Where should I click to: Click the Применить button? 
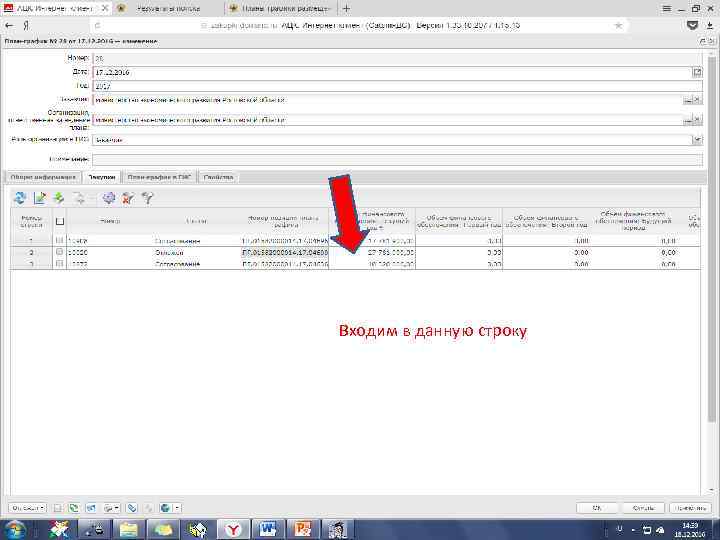(x=691, y=508)
